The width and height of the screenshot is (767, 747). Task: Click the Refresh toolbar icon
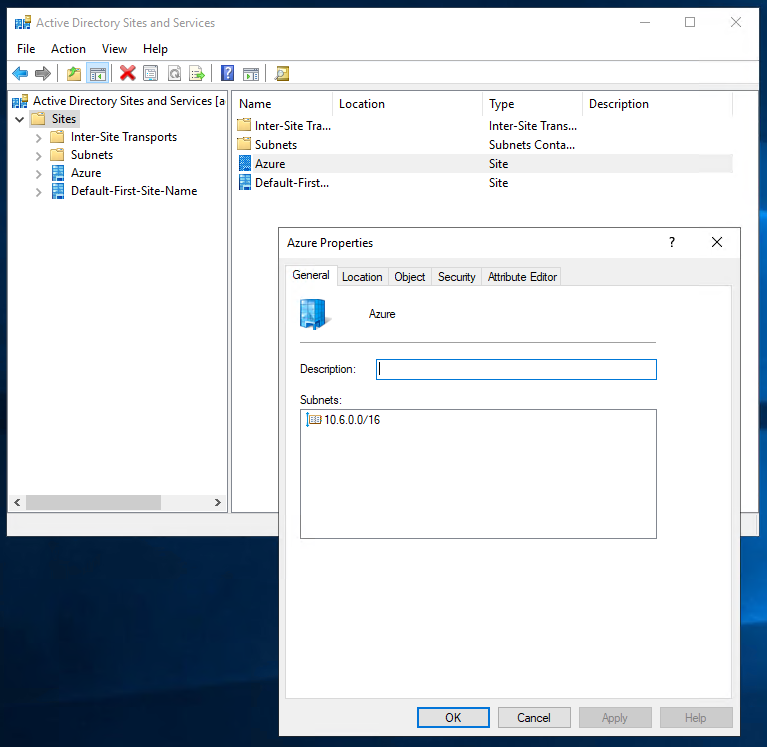click(175, 74)
